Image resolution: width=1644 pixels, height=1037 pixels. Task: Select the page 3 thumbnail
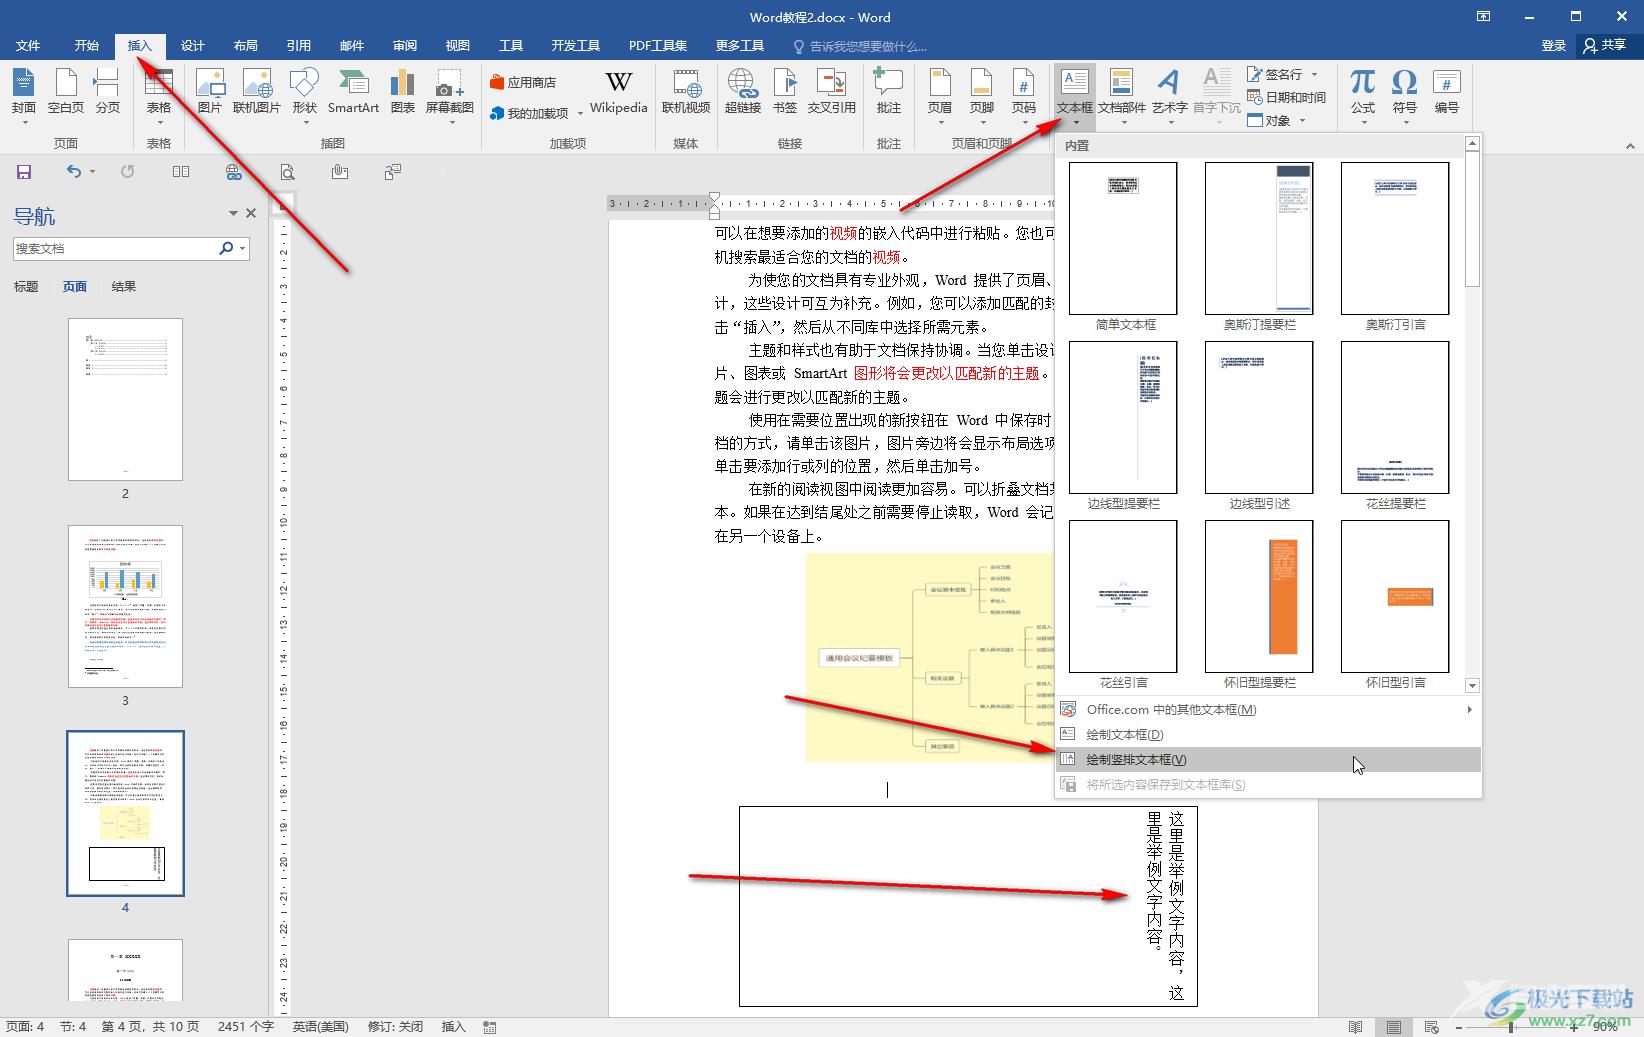125,606
